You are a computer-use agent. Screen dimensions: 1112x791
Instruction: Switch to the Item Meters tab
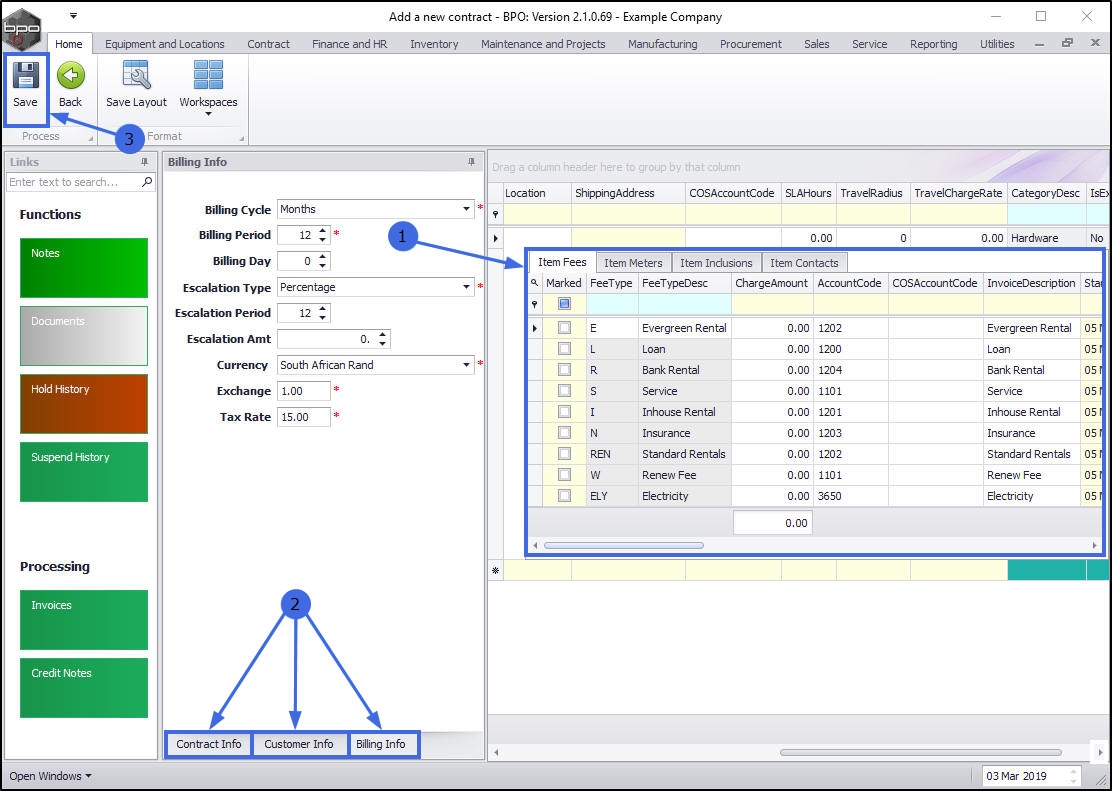pyautogui.click(x=632, y=263)
